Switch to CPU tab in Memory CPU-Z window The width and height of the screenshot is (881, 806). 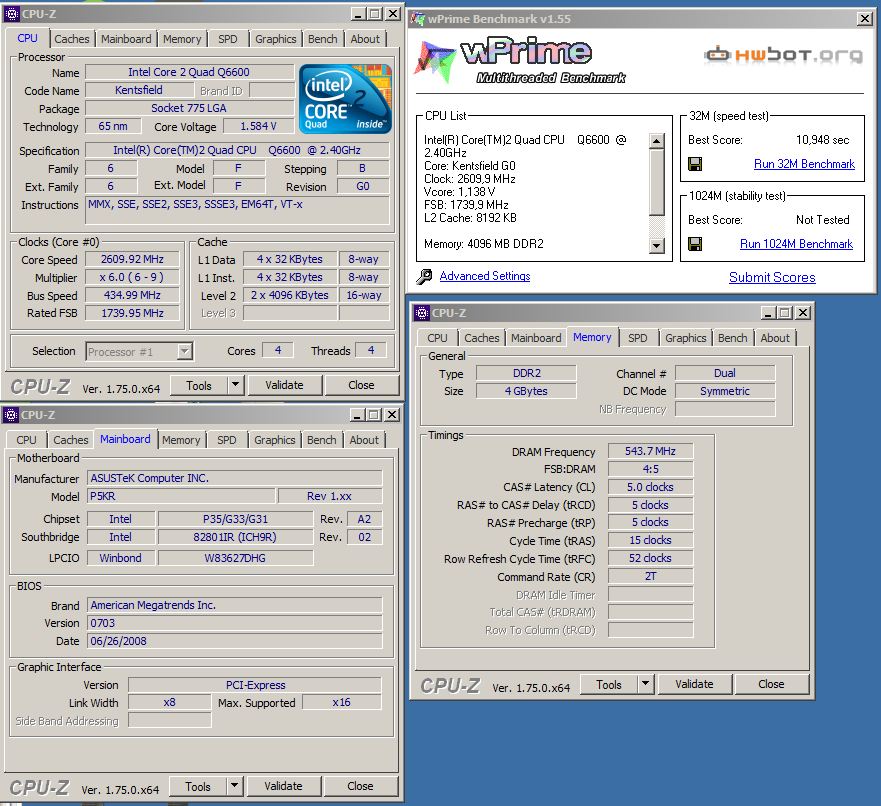tap(437, 338)
